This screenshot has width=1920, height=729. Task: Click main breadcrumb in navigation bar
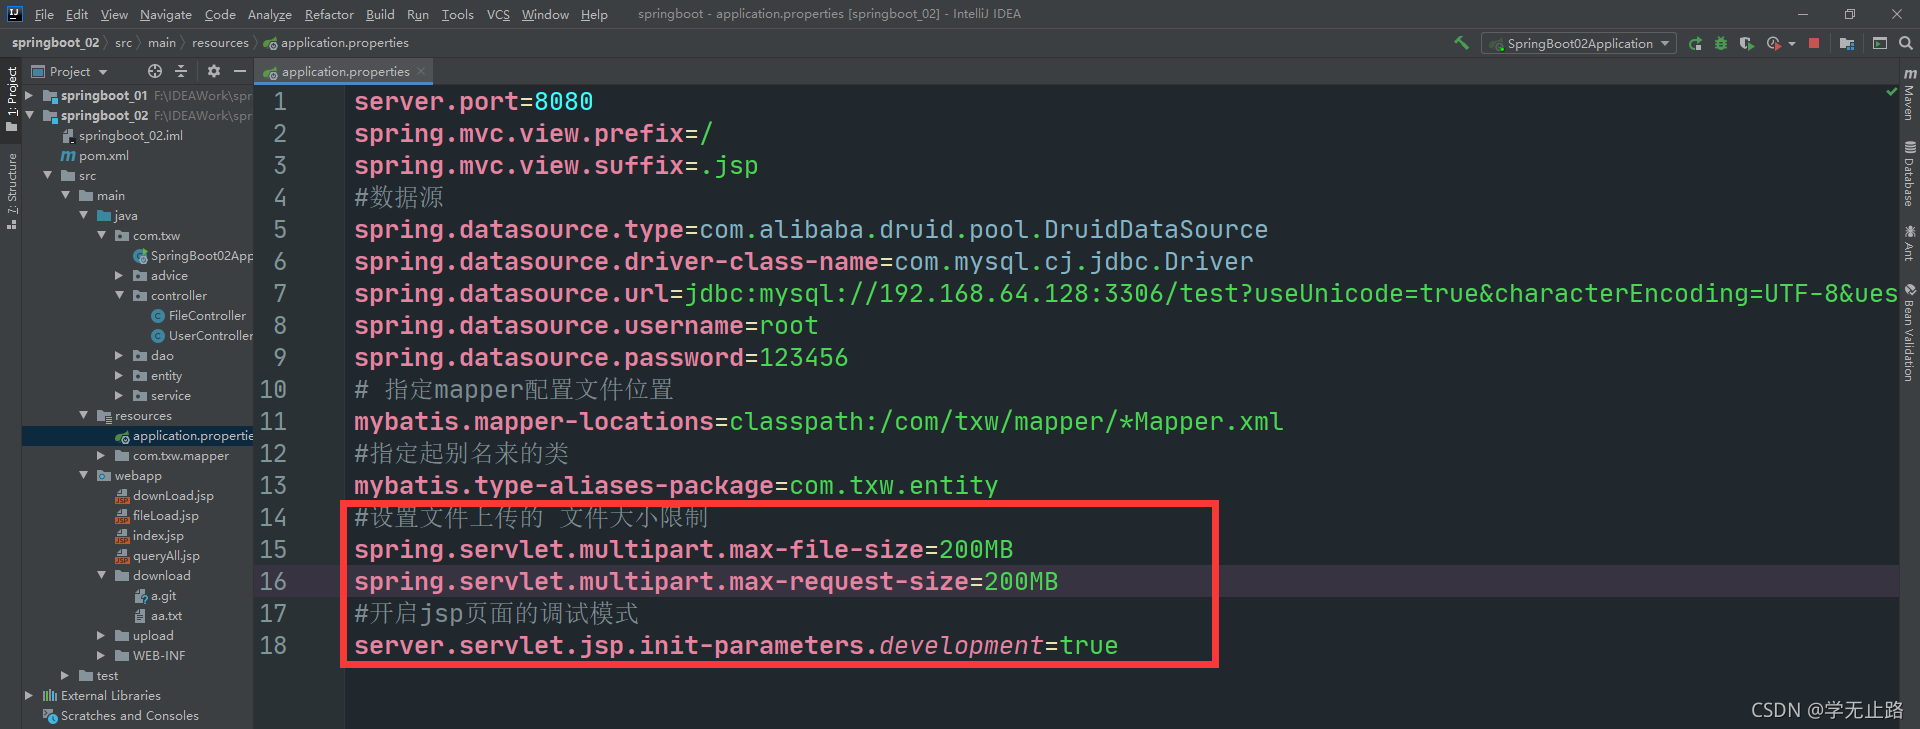click(162, 43)
